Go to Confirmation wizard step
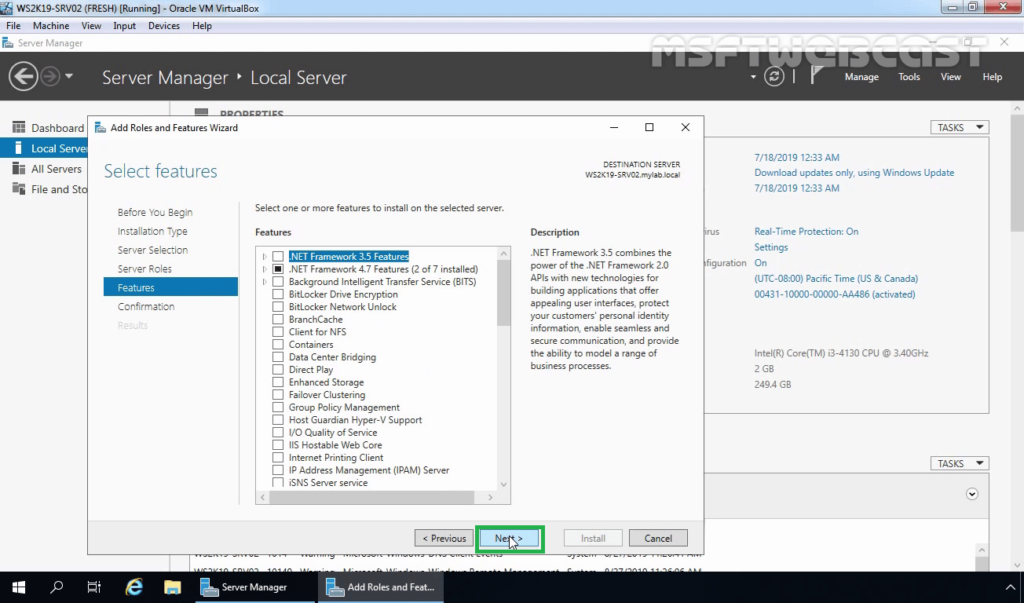1024x603 pixels. [x=146, y=306]
